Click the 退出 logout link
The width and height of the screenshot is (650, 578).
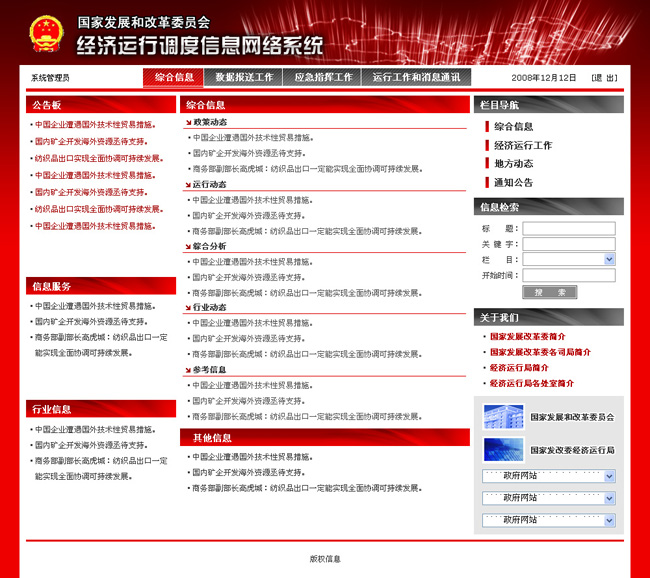click(604, 78)
